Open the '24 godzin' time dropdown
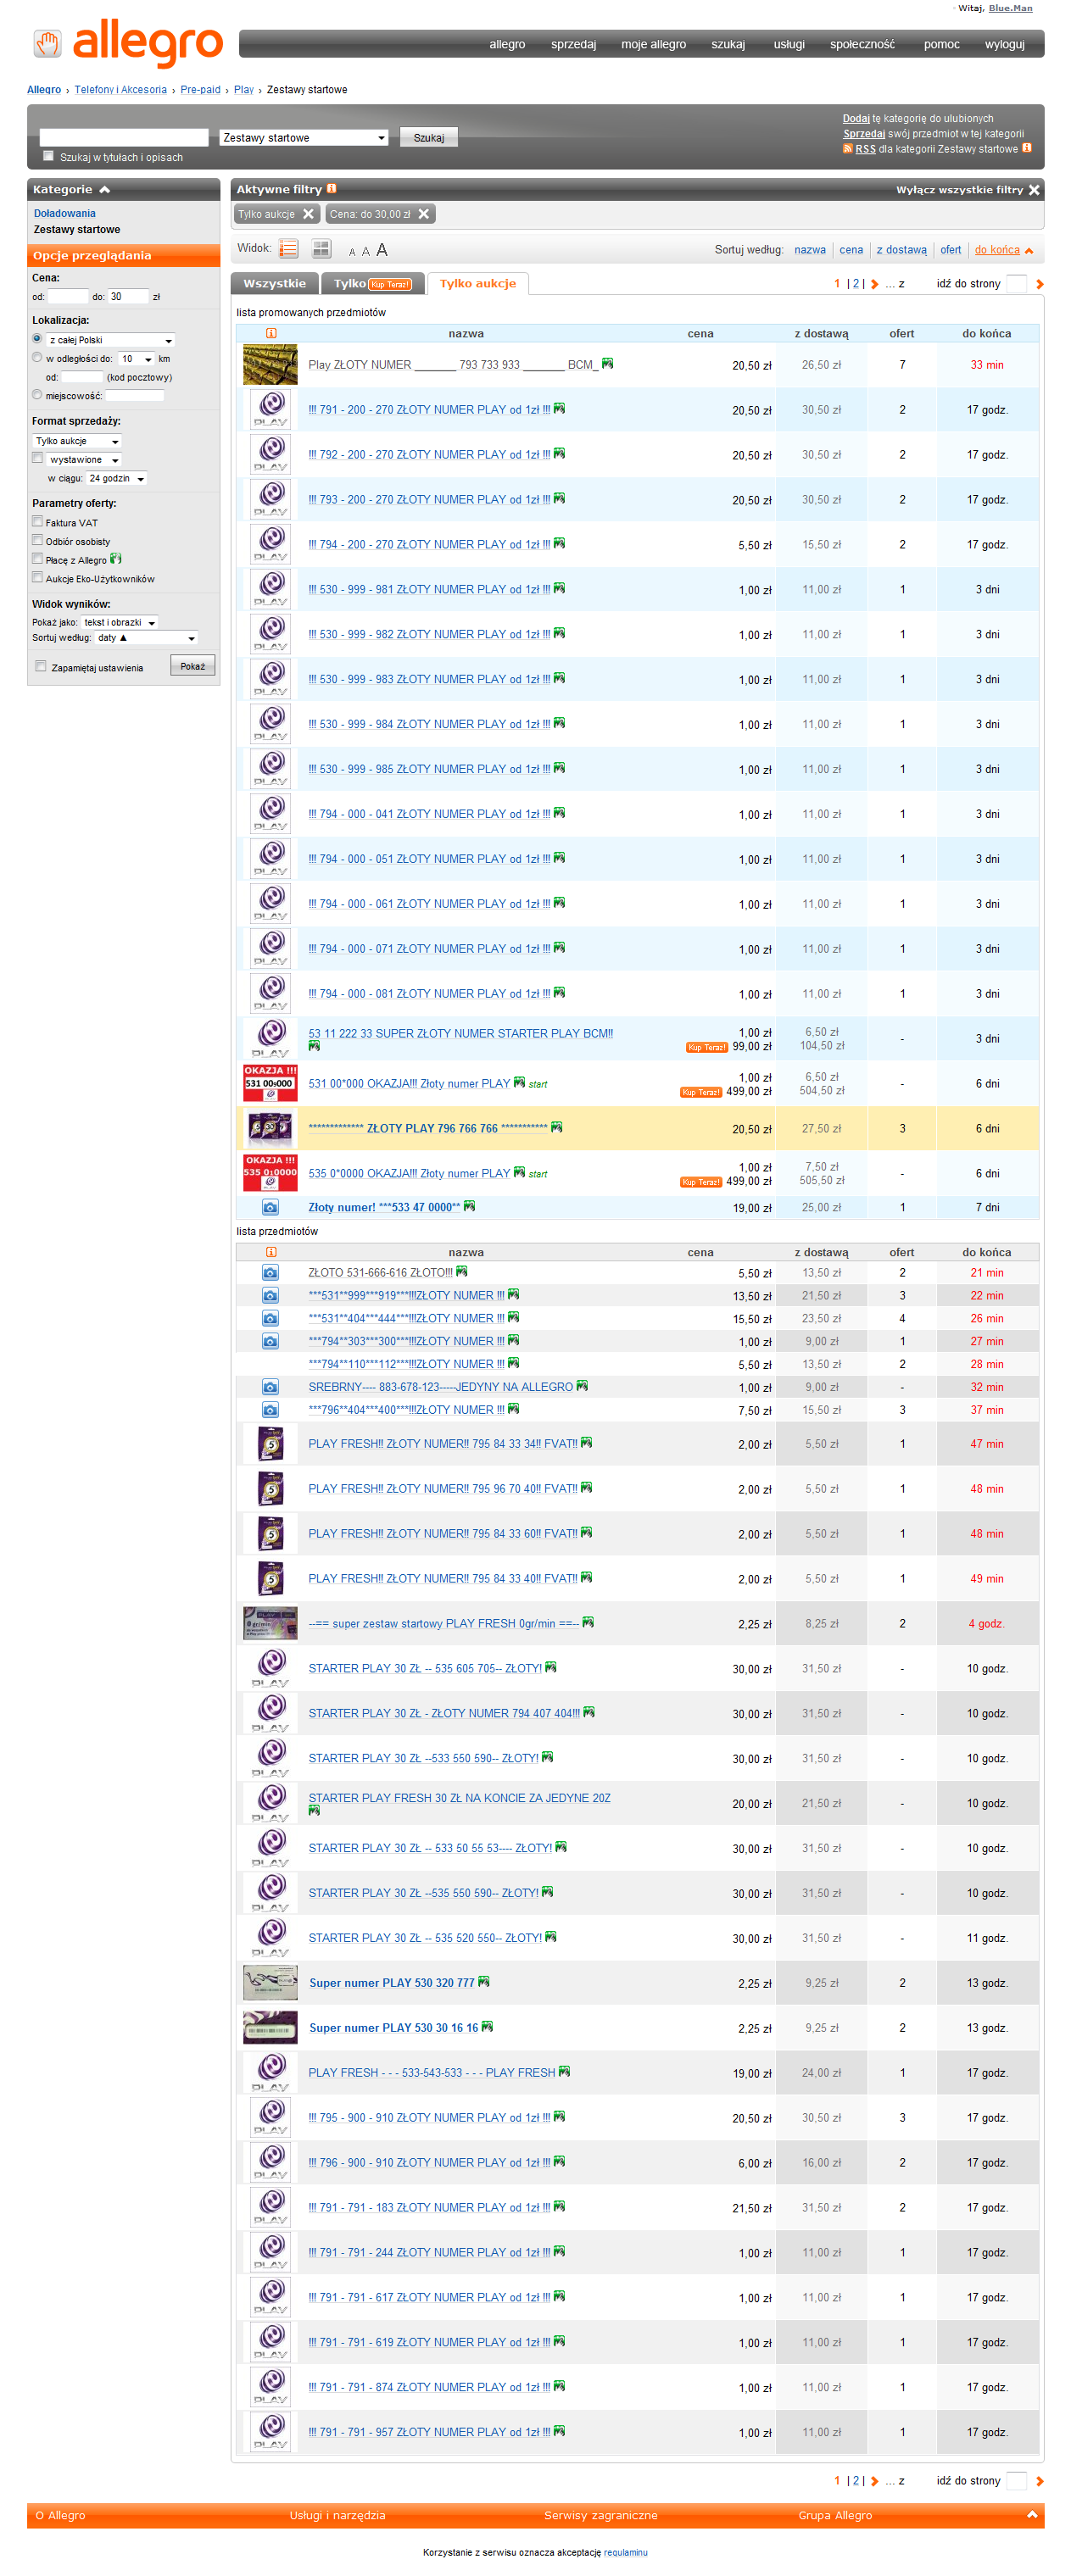 click(117, 479)
